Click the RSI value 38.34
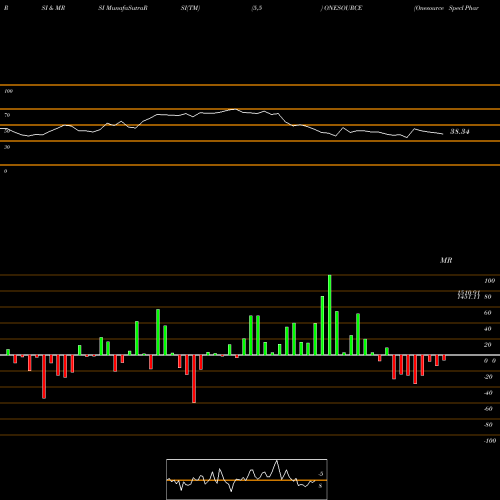Image resolution: width=500 pixels, height=500 pixels. coord(460,132)
